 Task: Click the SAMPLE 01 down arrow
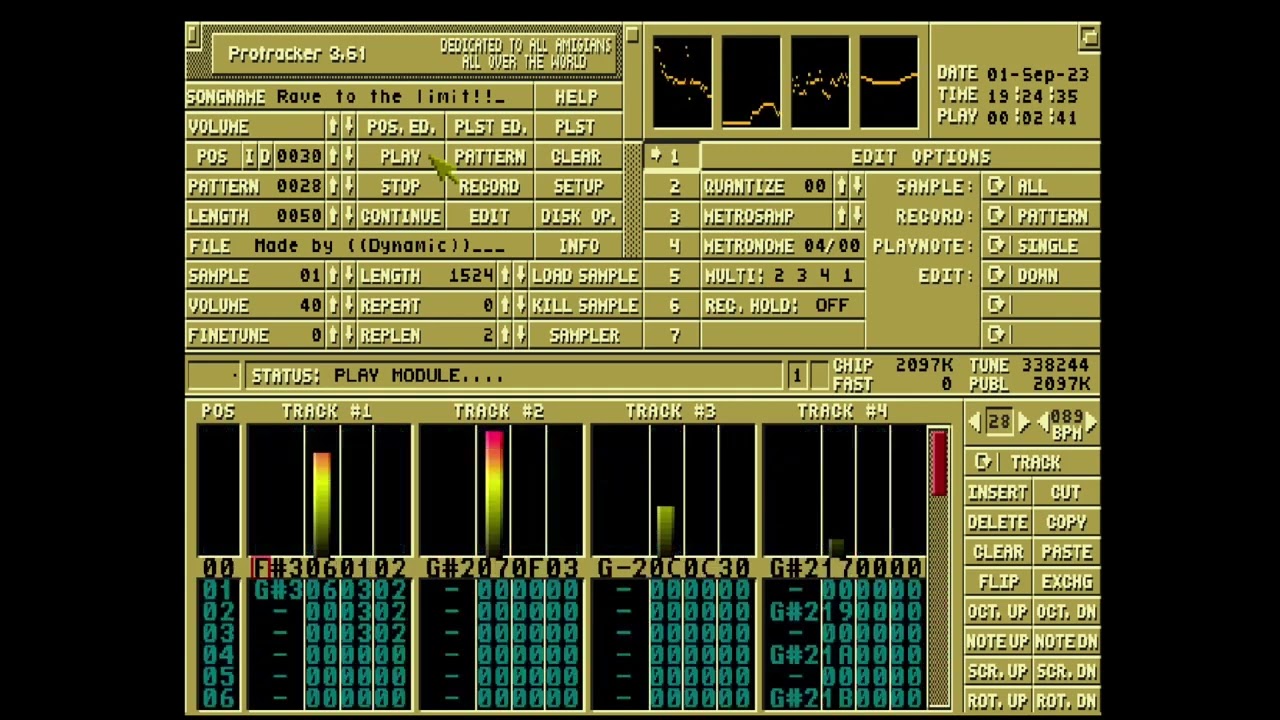pos(348,276)
